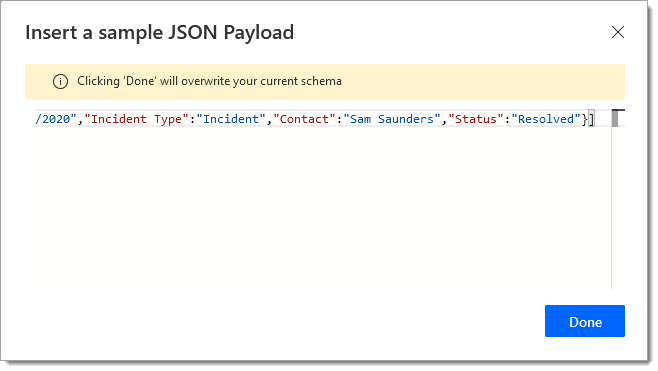This screenshot has height=371, width=658.
Task: Click the closing square bracket in the JSON
Action: 591,119
